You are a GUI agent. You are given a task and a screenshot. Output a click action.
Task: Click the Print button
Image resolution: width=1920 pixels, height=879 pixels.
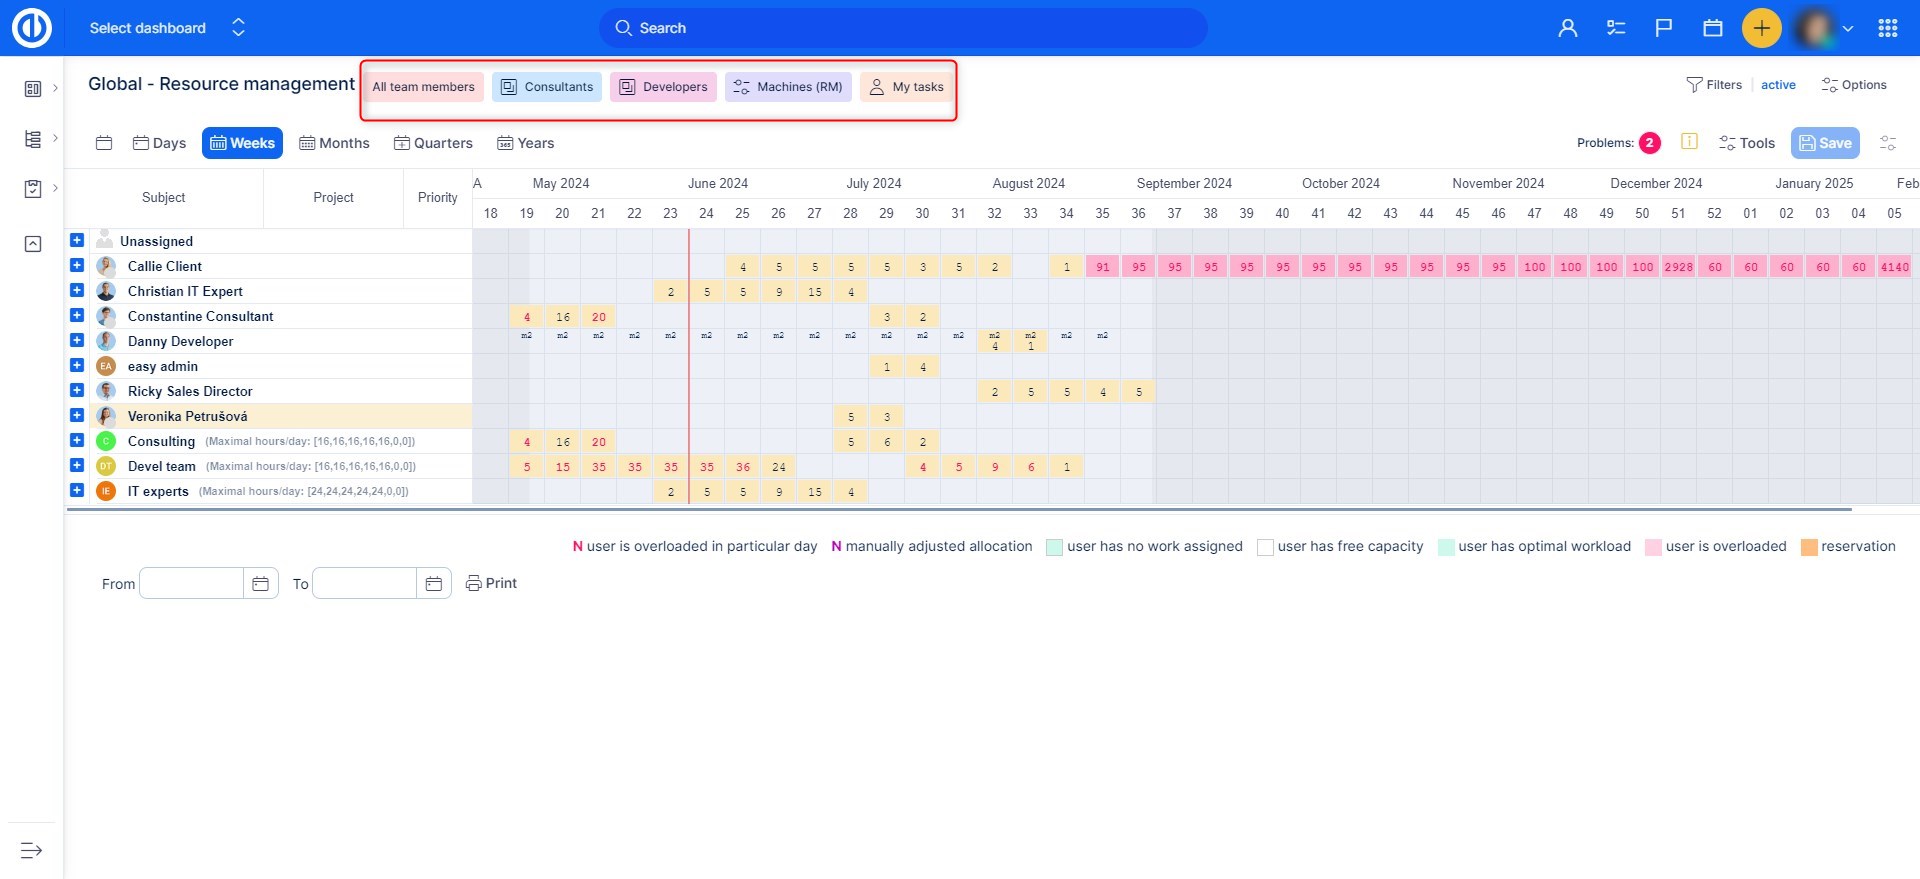[x=492, y=583]
